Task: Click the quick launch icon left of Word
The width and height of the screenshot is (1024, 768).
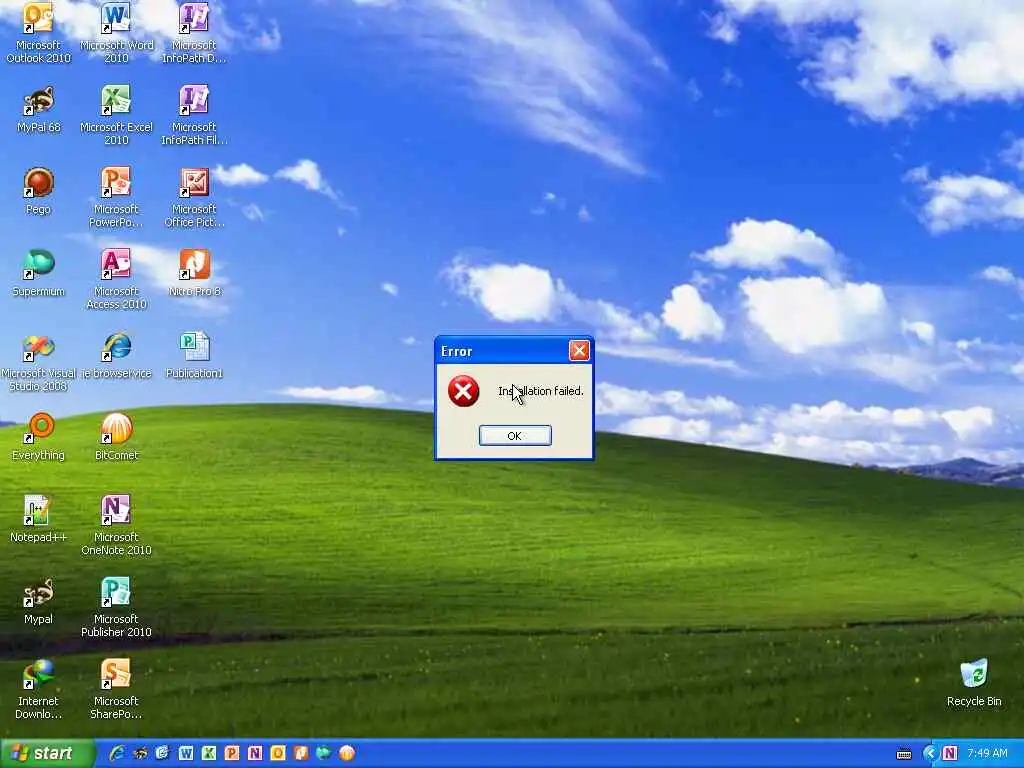Action: (x=162, y=754)
